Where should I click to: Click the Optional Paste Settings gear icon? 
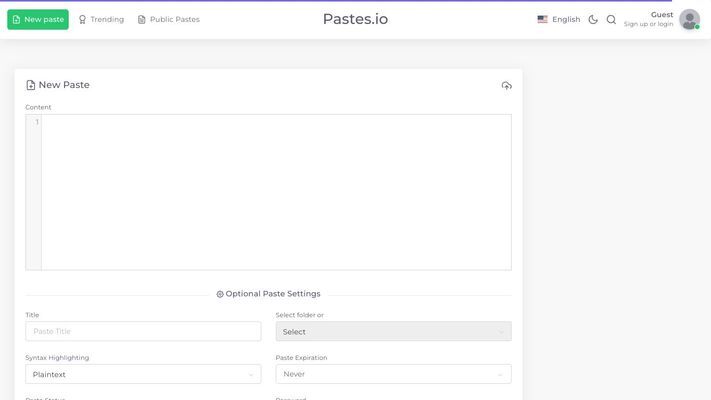coord(220,294)
